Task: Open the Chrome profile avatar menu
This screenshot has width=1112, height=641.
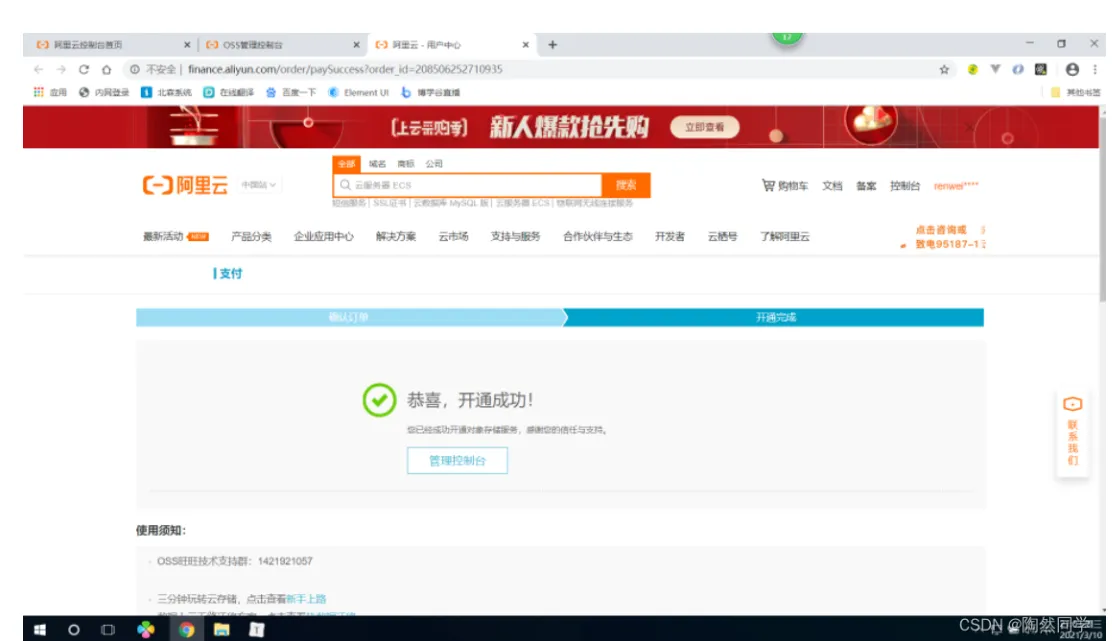Action: click(1072, 69)
